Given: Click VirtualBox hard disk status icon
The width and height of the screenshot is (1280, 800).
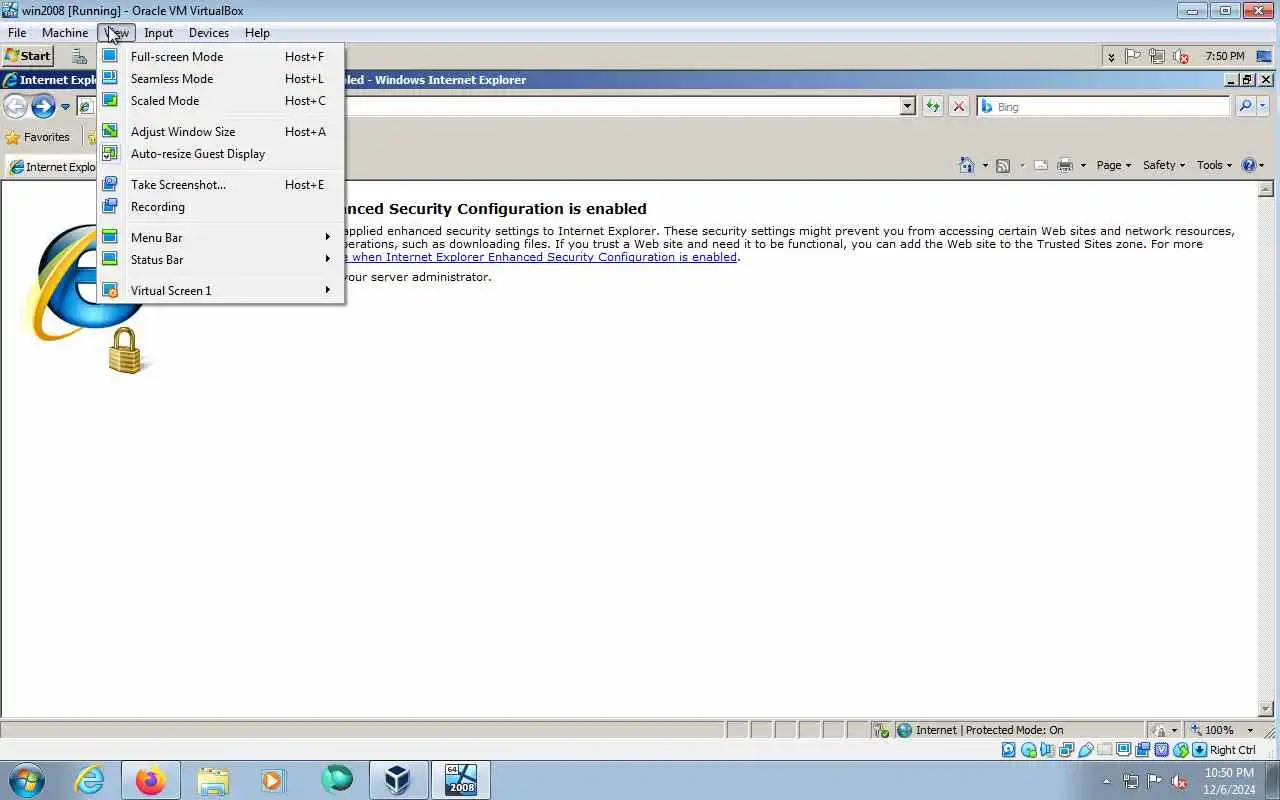Looking at the screenshot, I should pyautogui.click(x=1008, y=750).
